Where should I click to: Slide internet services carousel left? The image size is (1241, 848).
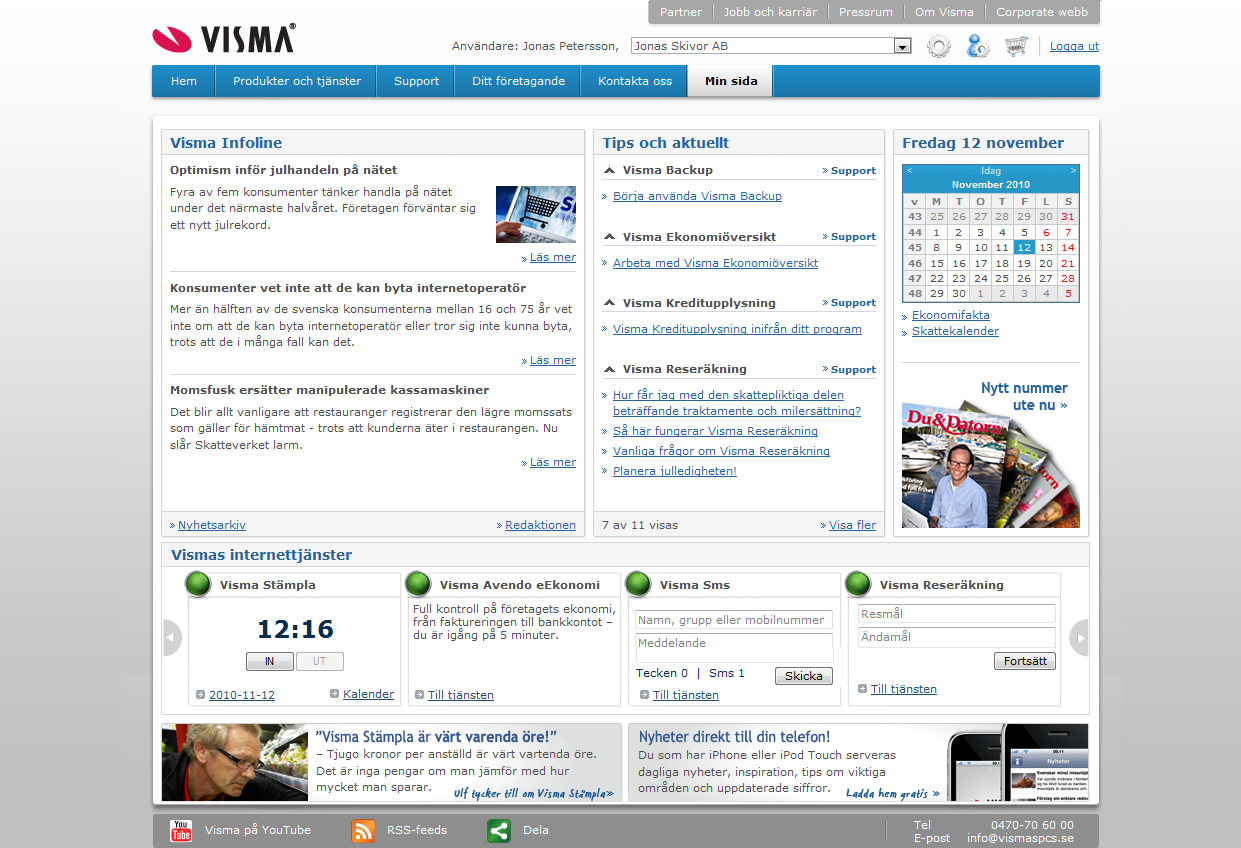coord(172,637)
